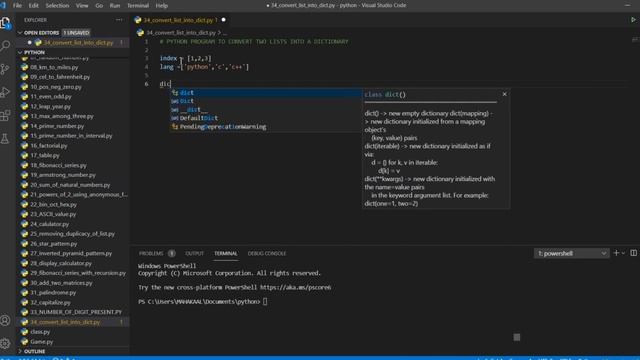Screen dimensions: 640x360
Task: Open the Search view in activity bar
Action: coord(5,46)
